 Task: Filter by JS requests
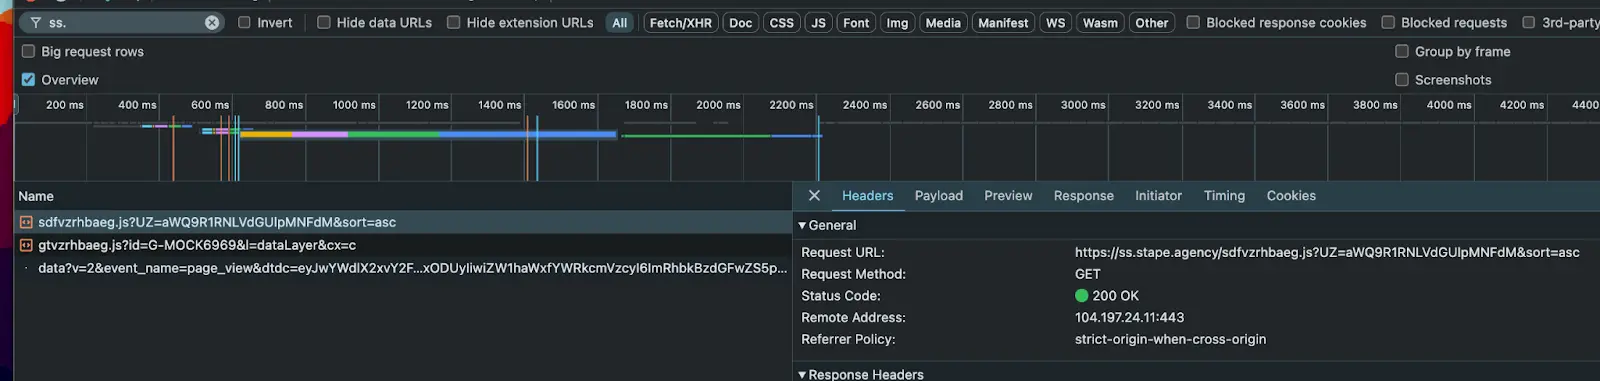tap(818, 22)
